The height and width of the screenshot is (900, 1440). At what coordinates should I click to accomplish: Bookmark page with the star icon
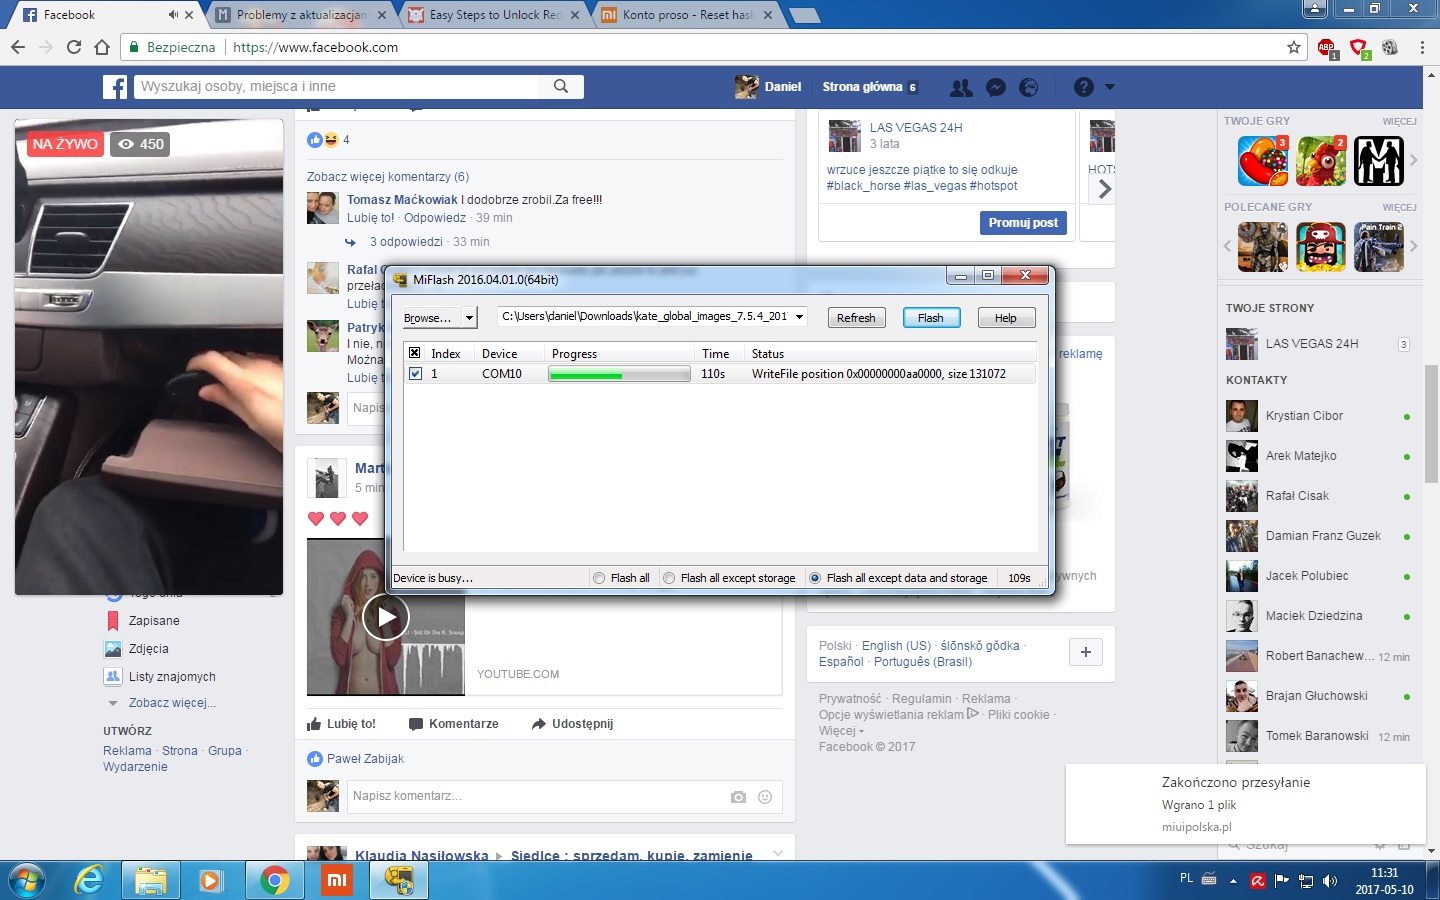(1294, 47)
